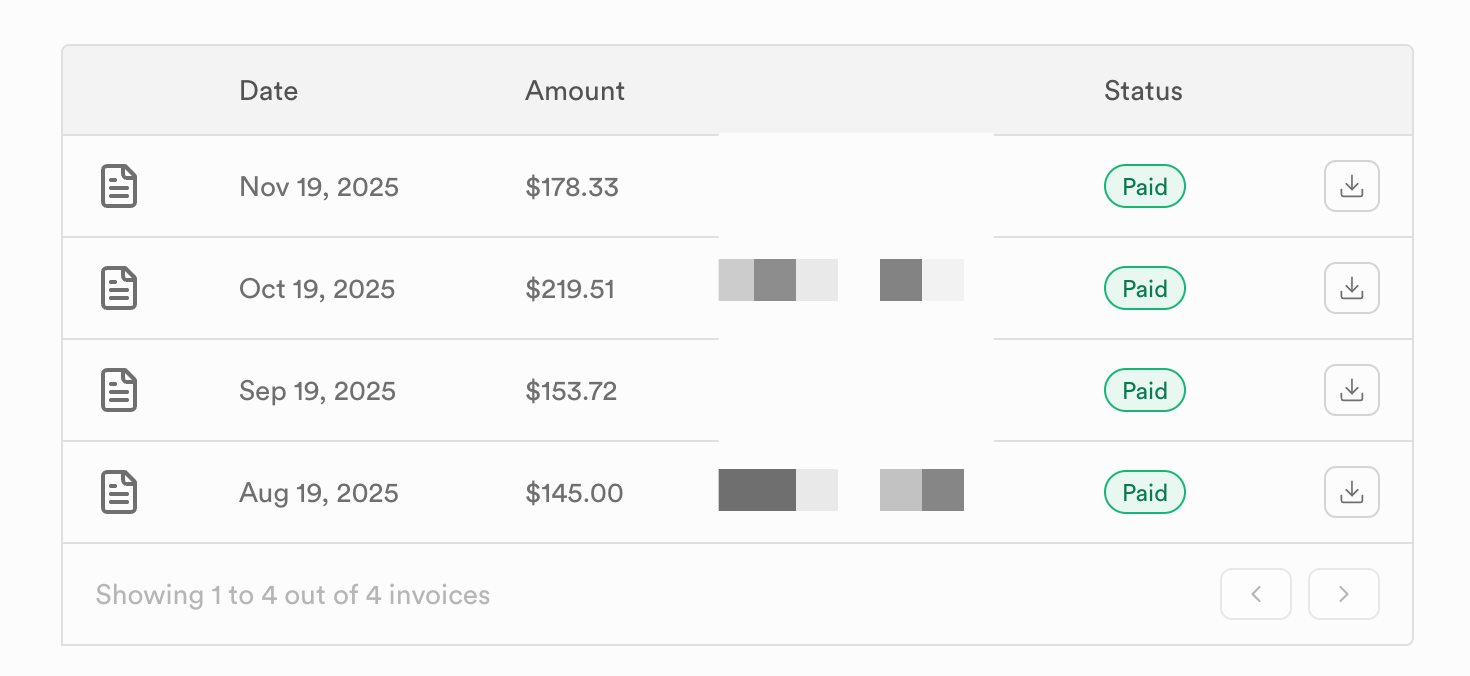Image resolution: width=1470 pixels, height=676 pixels.
Task: Click Paid badge on October invoice
Action: (x=1144, y=289)
